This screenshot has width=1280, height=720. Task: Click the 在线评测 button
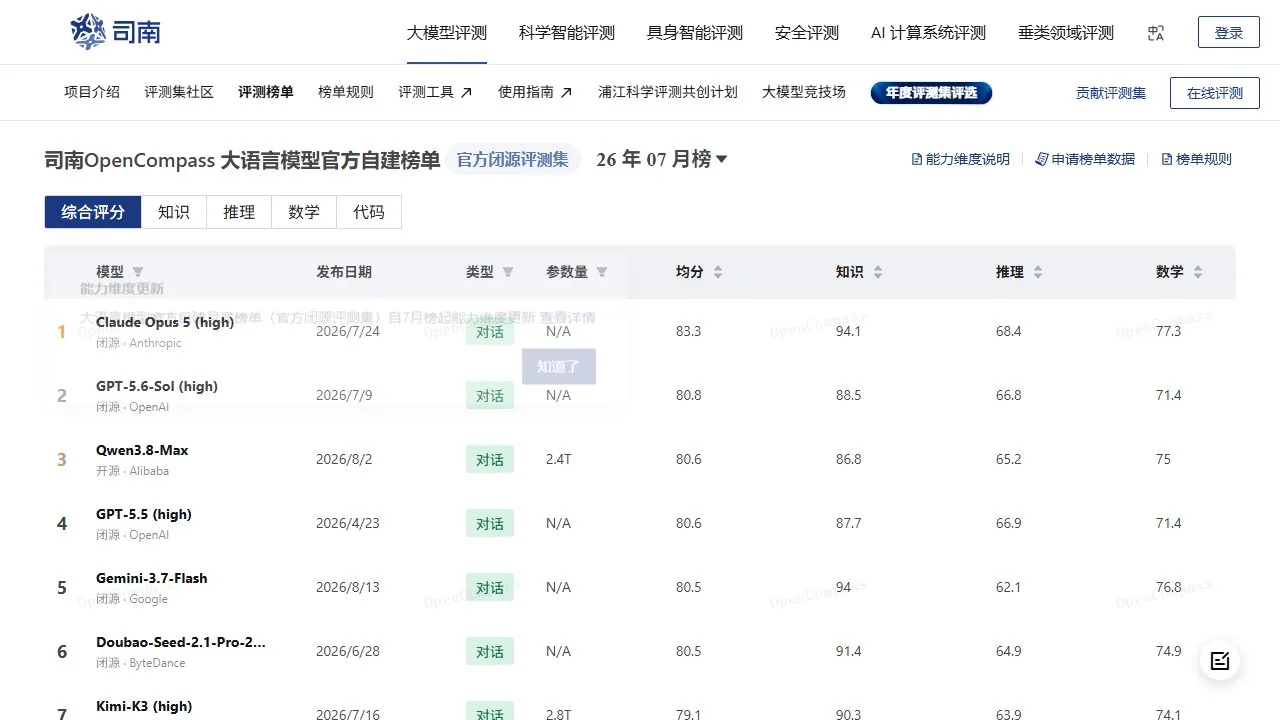click(1215, 93)
